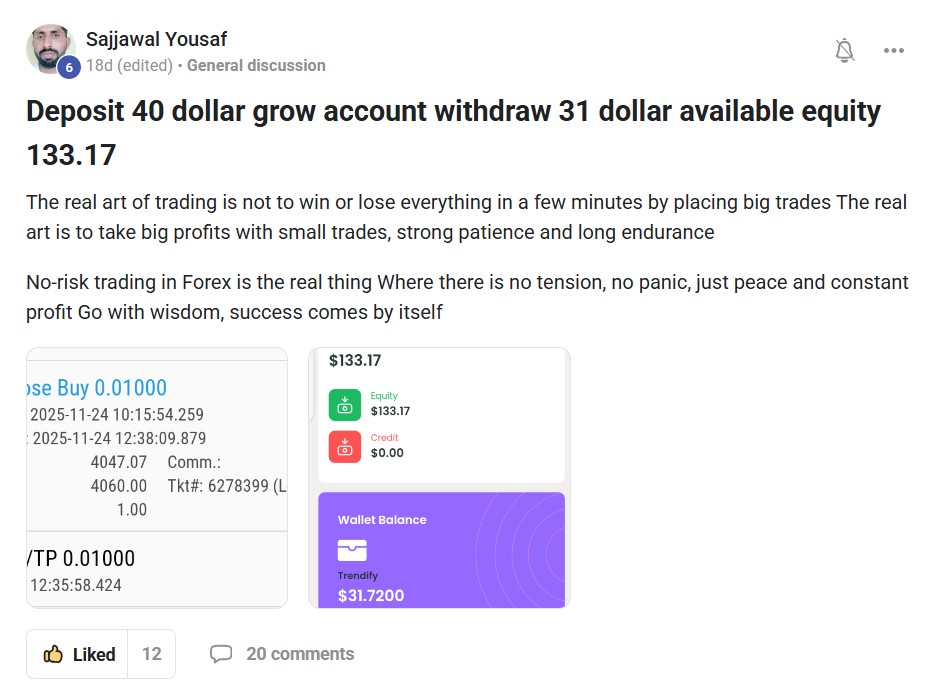
Task: Open author name Sajjawal Yousaf
Action: coord(157,39)
